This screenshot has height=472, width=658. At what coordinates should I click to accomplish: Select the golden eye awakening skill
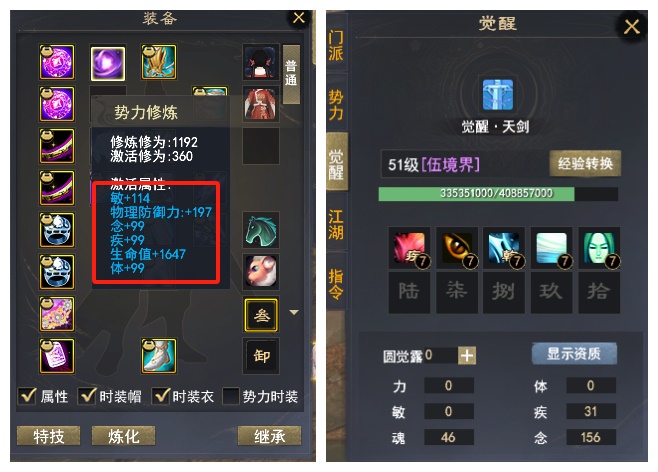457,248
